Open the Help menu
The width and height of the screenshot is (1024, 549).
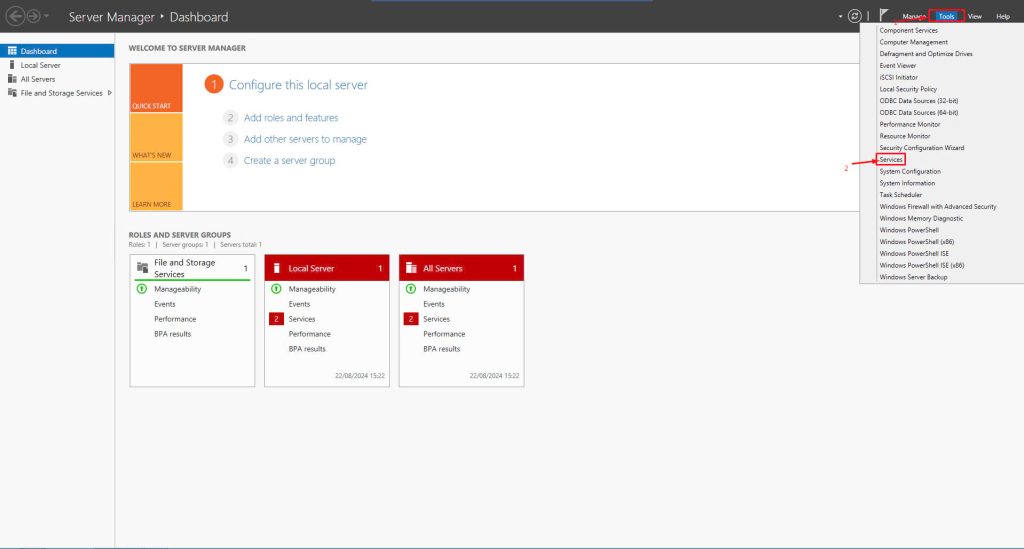tap(1002, 16)
